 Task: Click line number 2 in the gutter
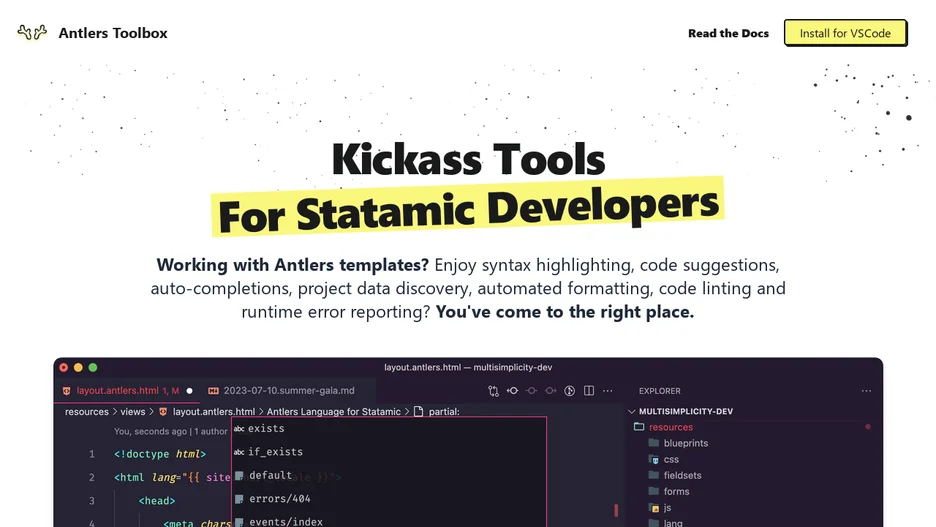92,477
